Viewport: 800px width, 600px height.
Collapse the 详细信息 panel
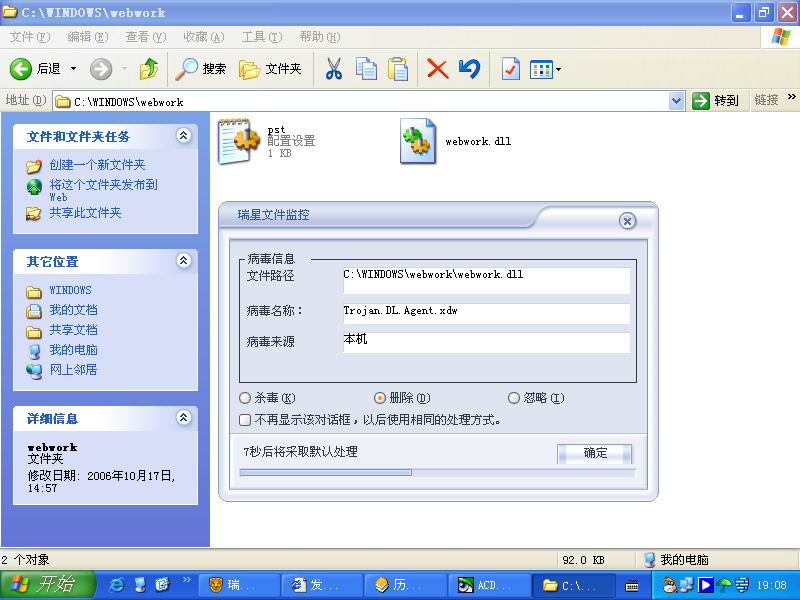184,418
